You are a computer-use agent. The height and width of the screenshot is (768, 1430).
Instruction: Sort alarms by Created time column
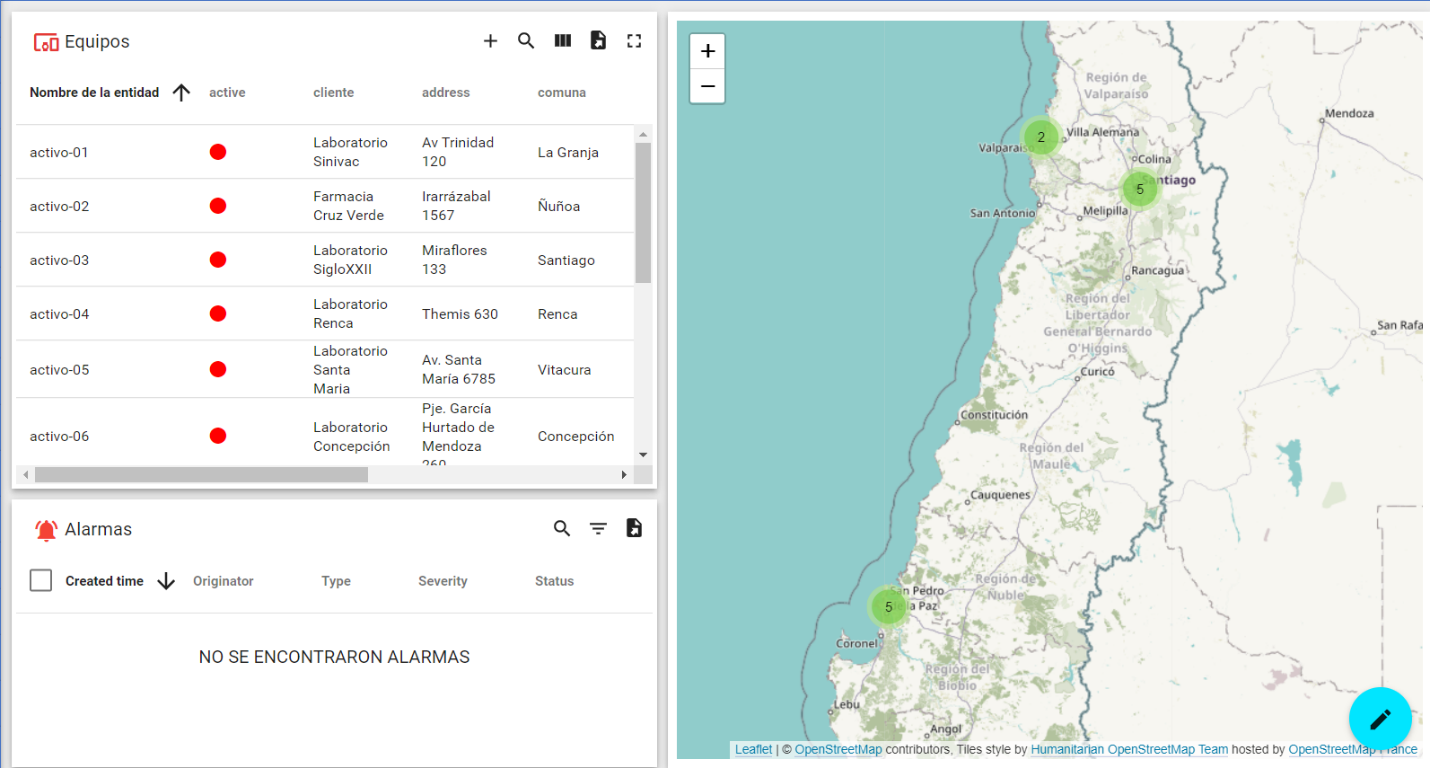[x=104, y=581]
